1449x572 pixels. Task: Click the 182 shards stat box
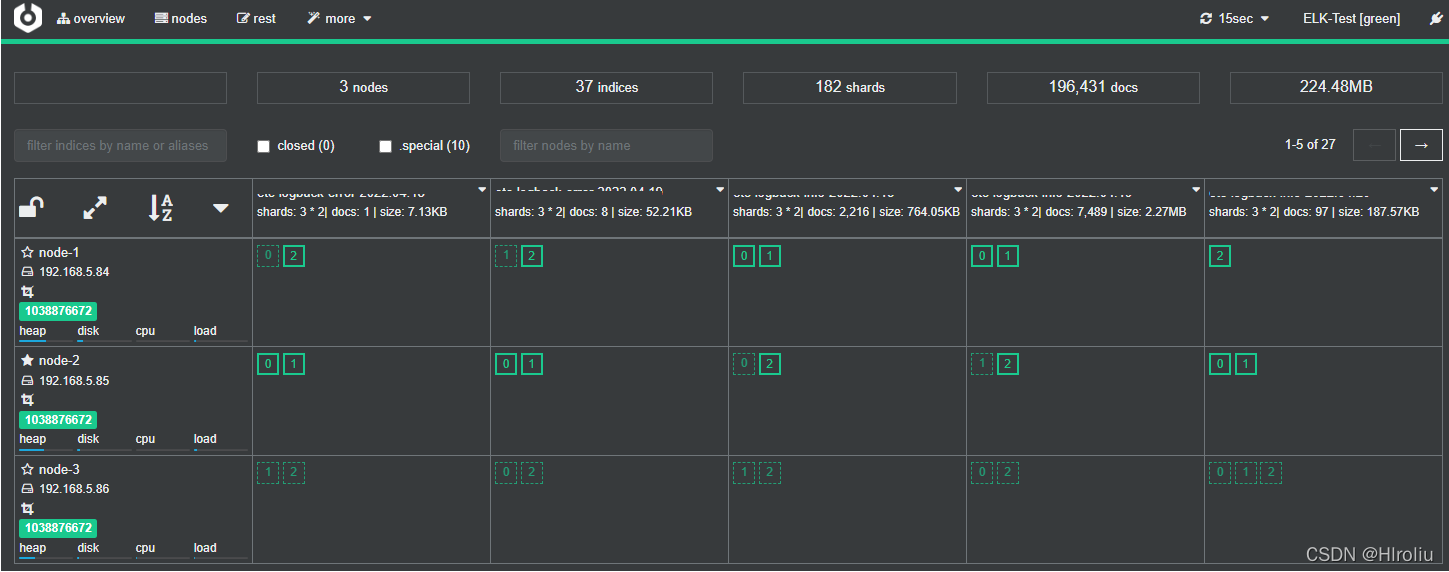point(850,87)
